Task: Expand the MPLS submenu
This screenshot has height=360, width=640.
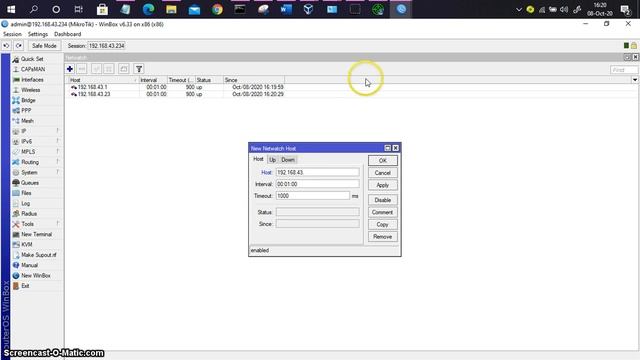Action: coord(36,152)
